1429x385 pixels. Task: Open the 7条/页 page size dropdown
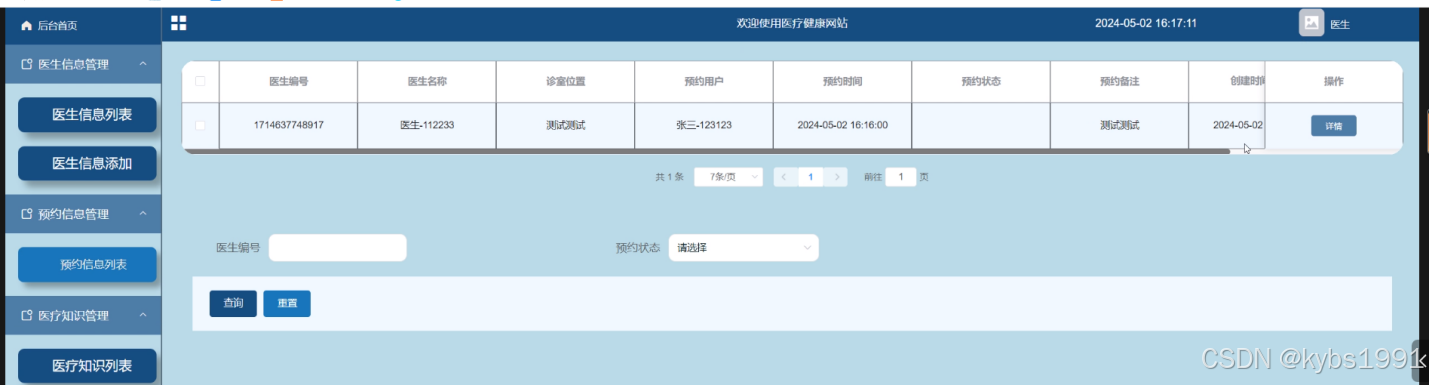click(728, 177)
